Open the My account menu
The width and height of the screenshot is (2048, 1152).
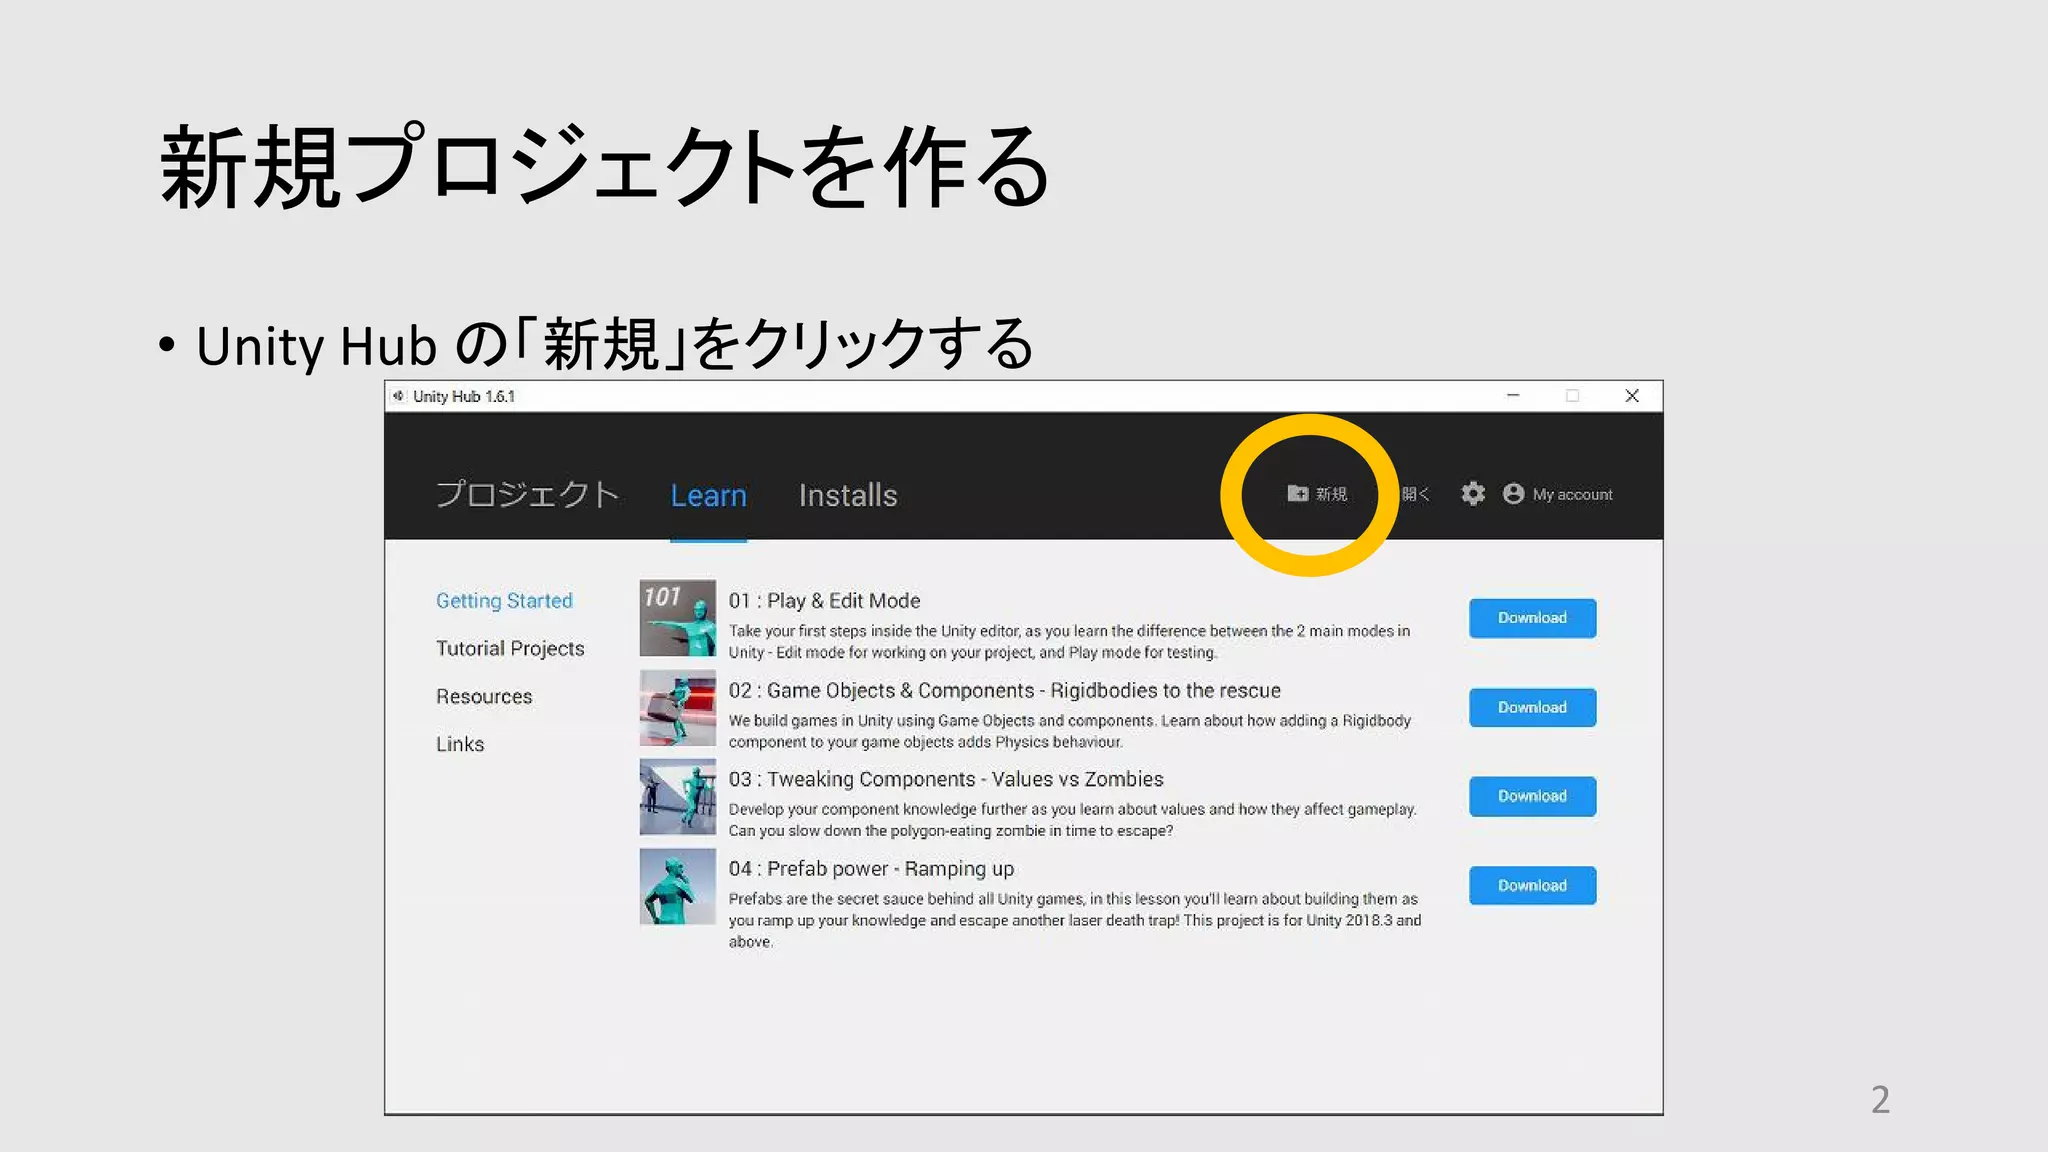pos(1558,494)
